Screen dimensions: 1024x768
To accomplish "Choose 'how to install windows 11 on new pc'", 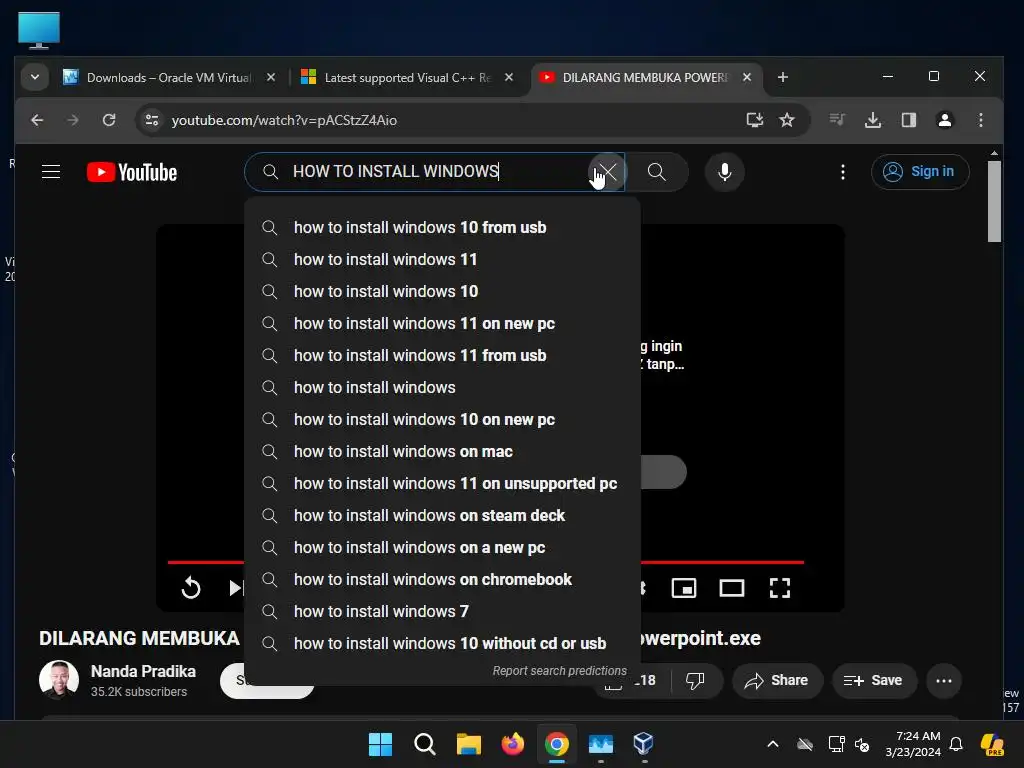I will [x=442, y=323].
